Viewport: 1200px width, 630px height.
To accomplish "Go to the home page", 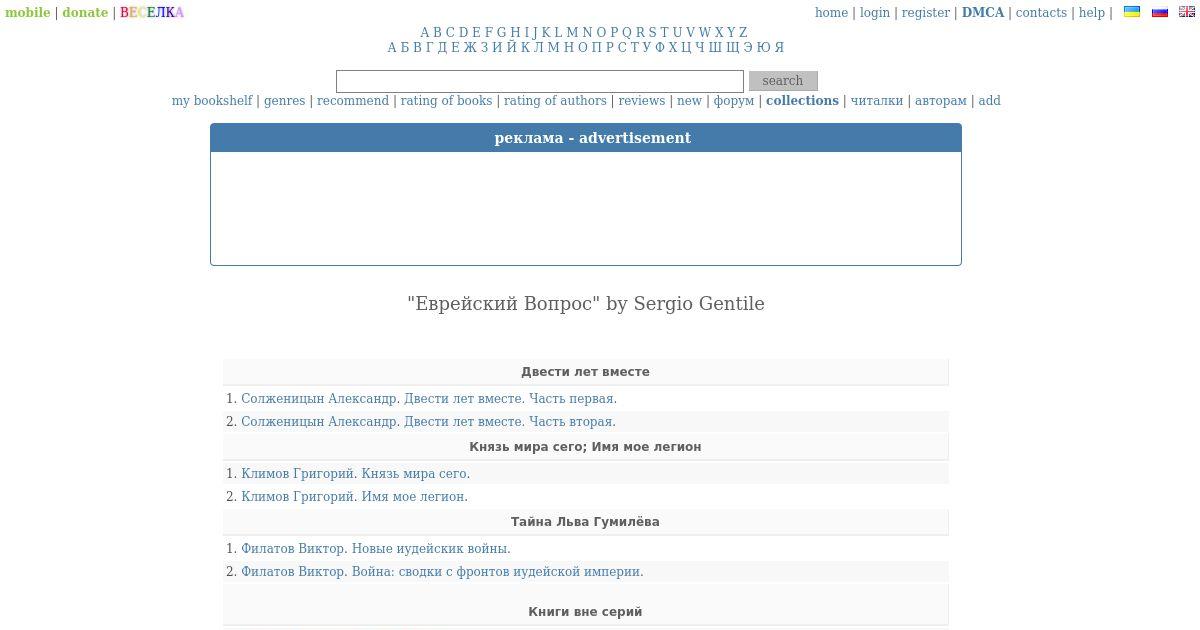I will point(831,13).
